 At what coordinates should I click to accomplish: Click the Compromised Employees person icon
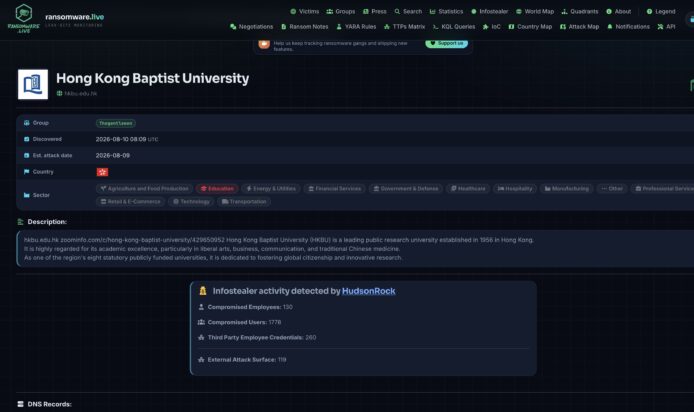[201, 307]
